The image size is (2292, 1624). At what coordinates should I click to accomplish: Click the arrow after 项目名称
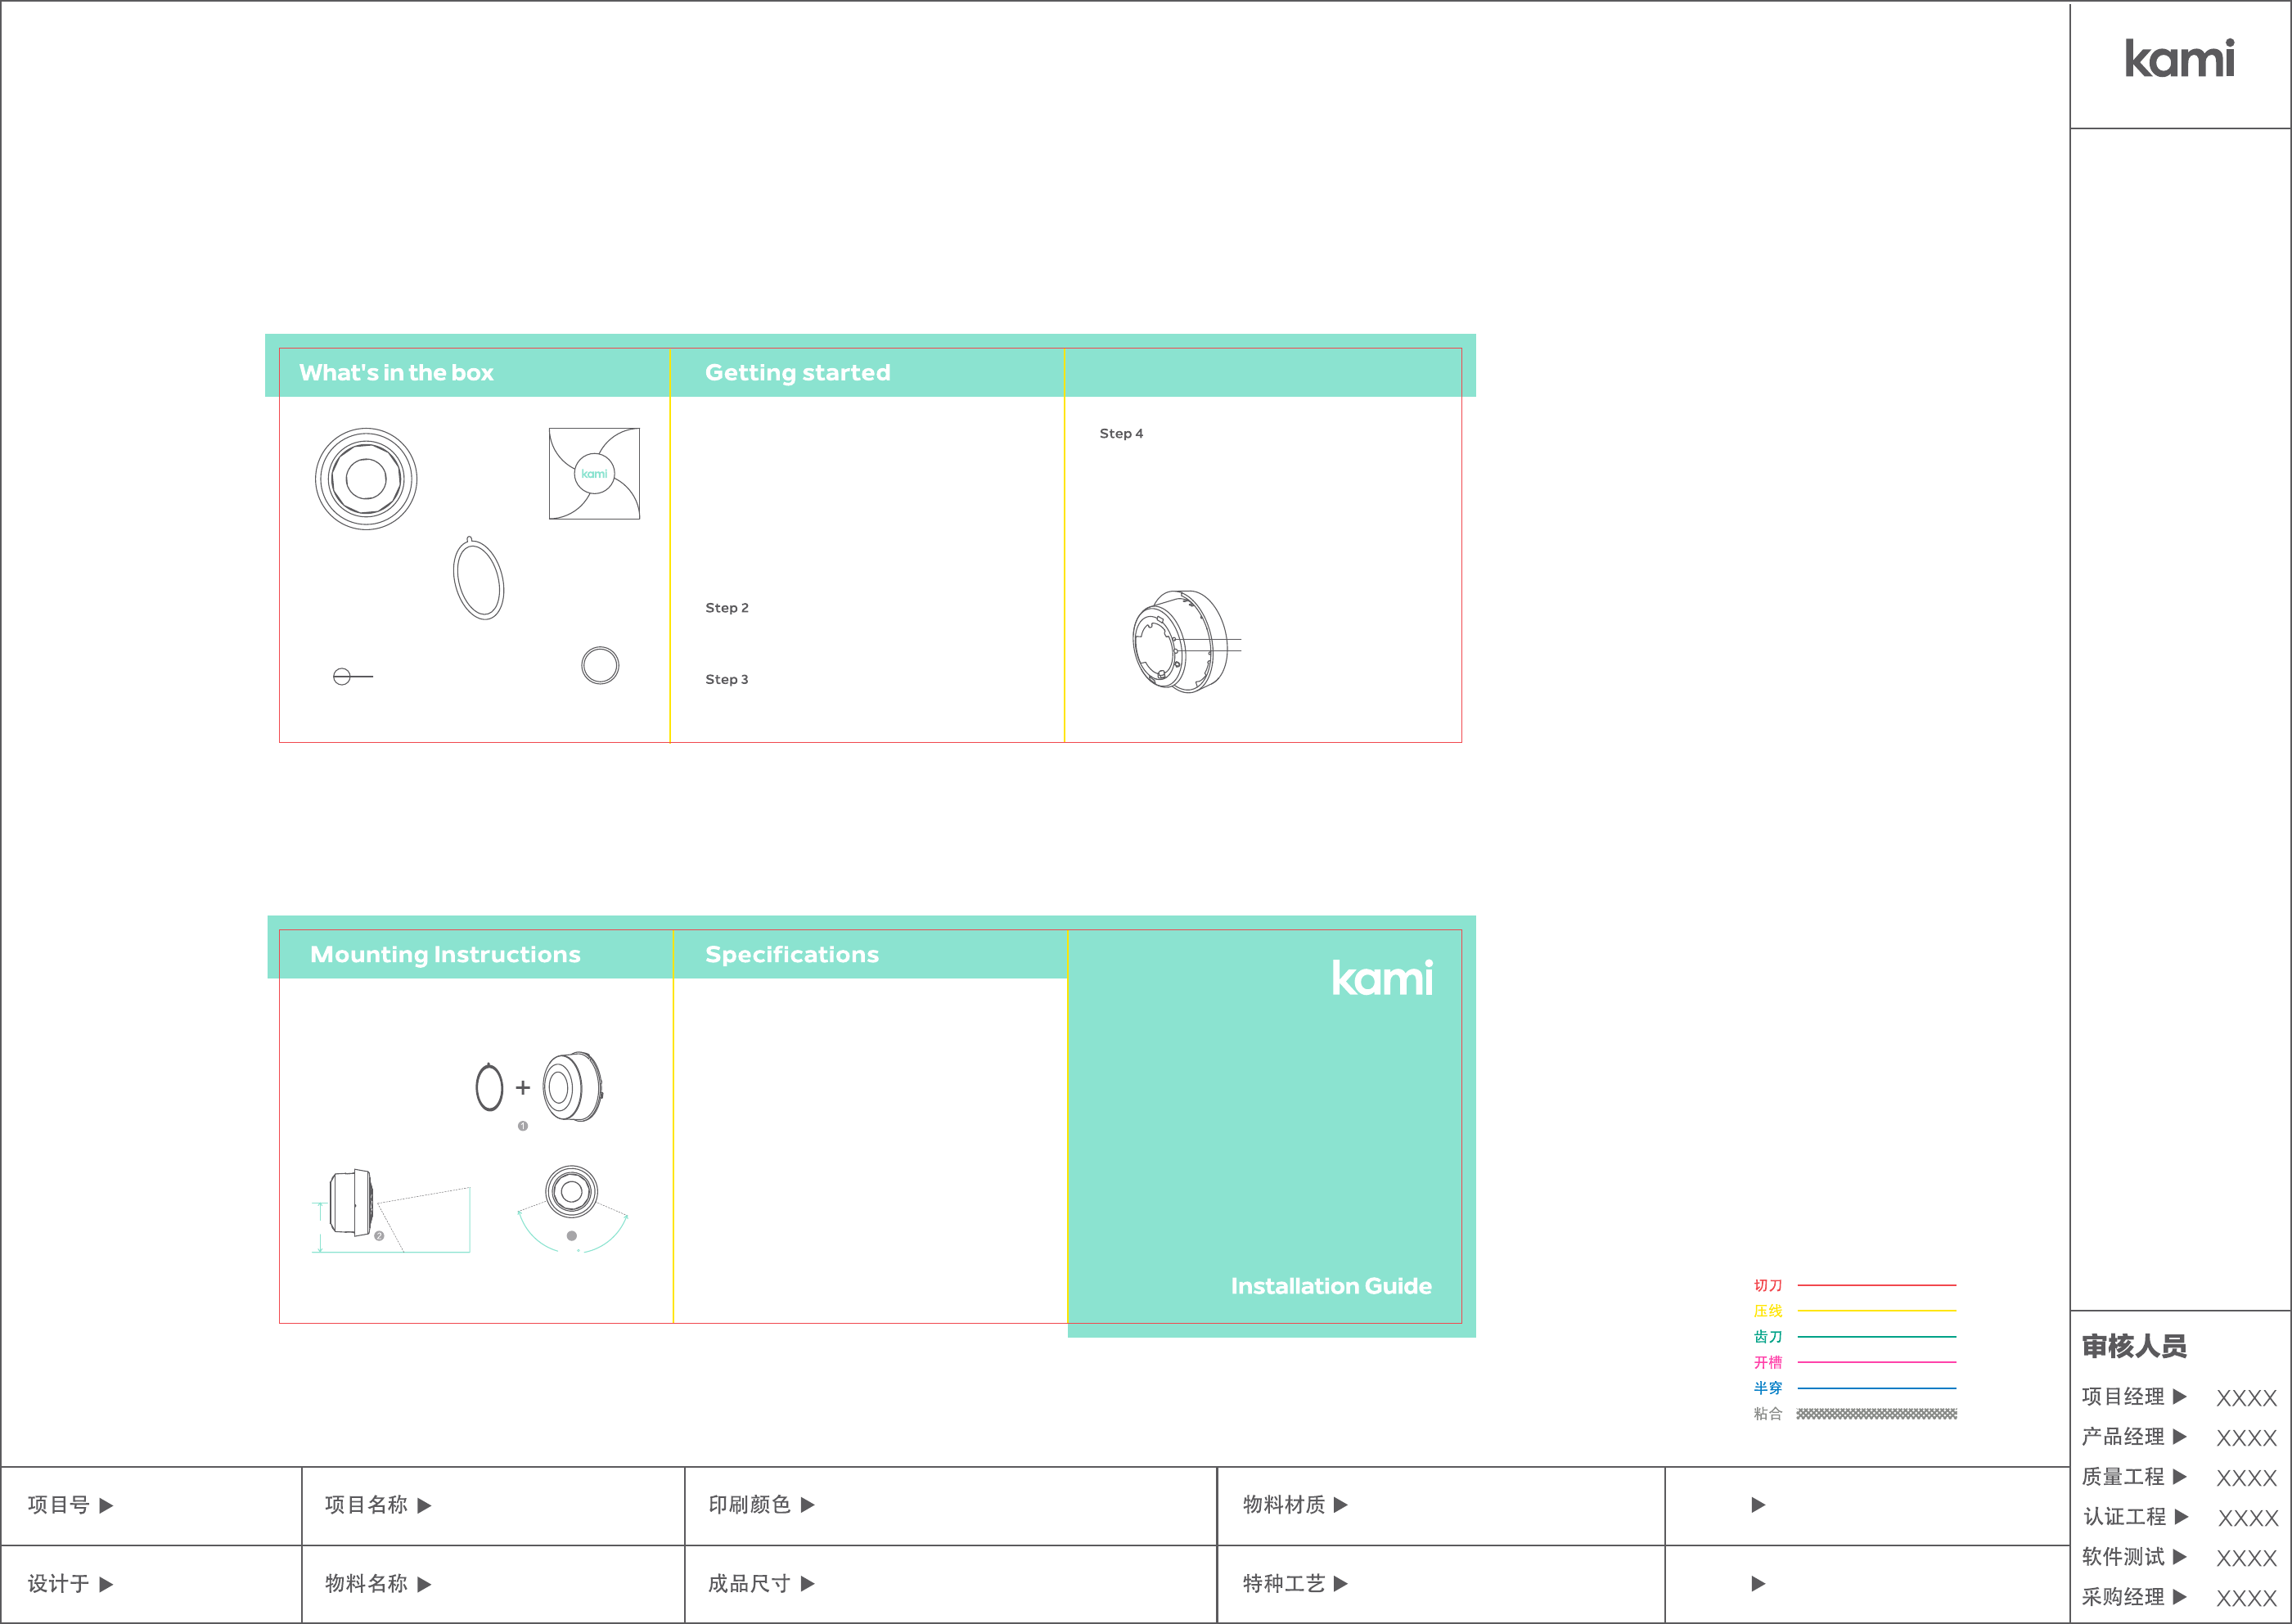coord(424,1505)
